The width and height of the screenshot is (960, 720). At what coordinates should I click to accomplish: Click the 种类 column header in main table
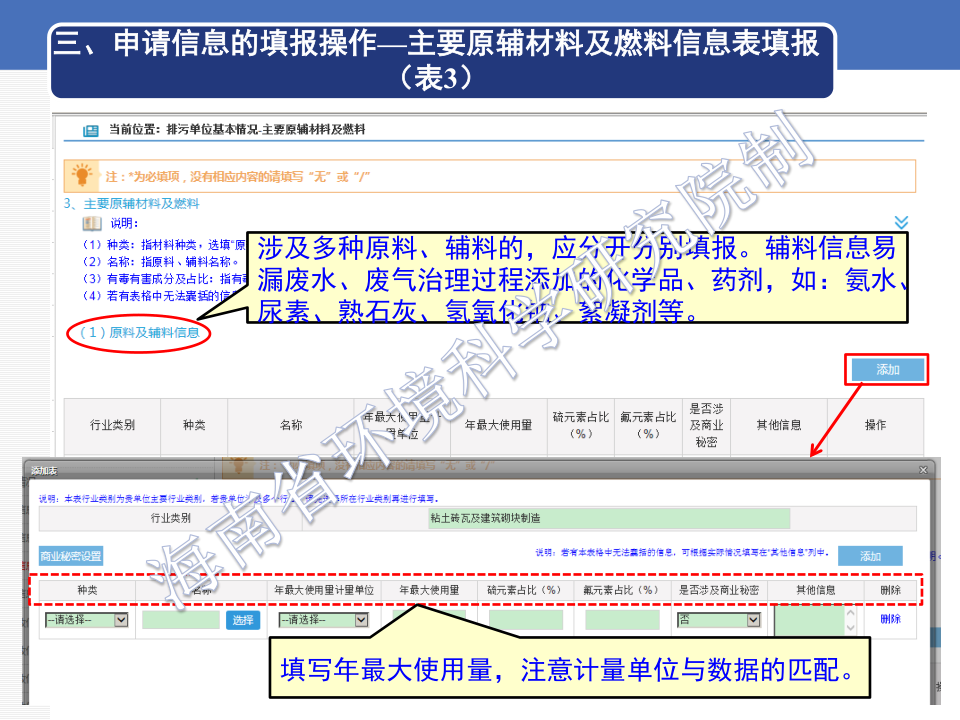tap(194, 425)
